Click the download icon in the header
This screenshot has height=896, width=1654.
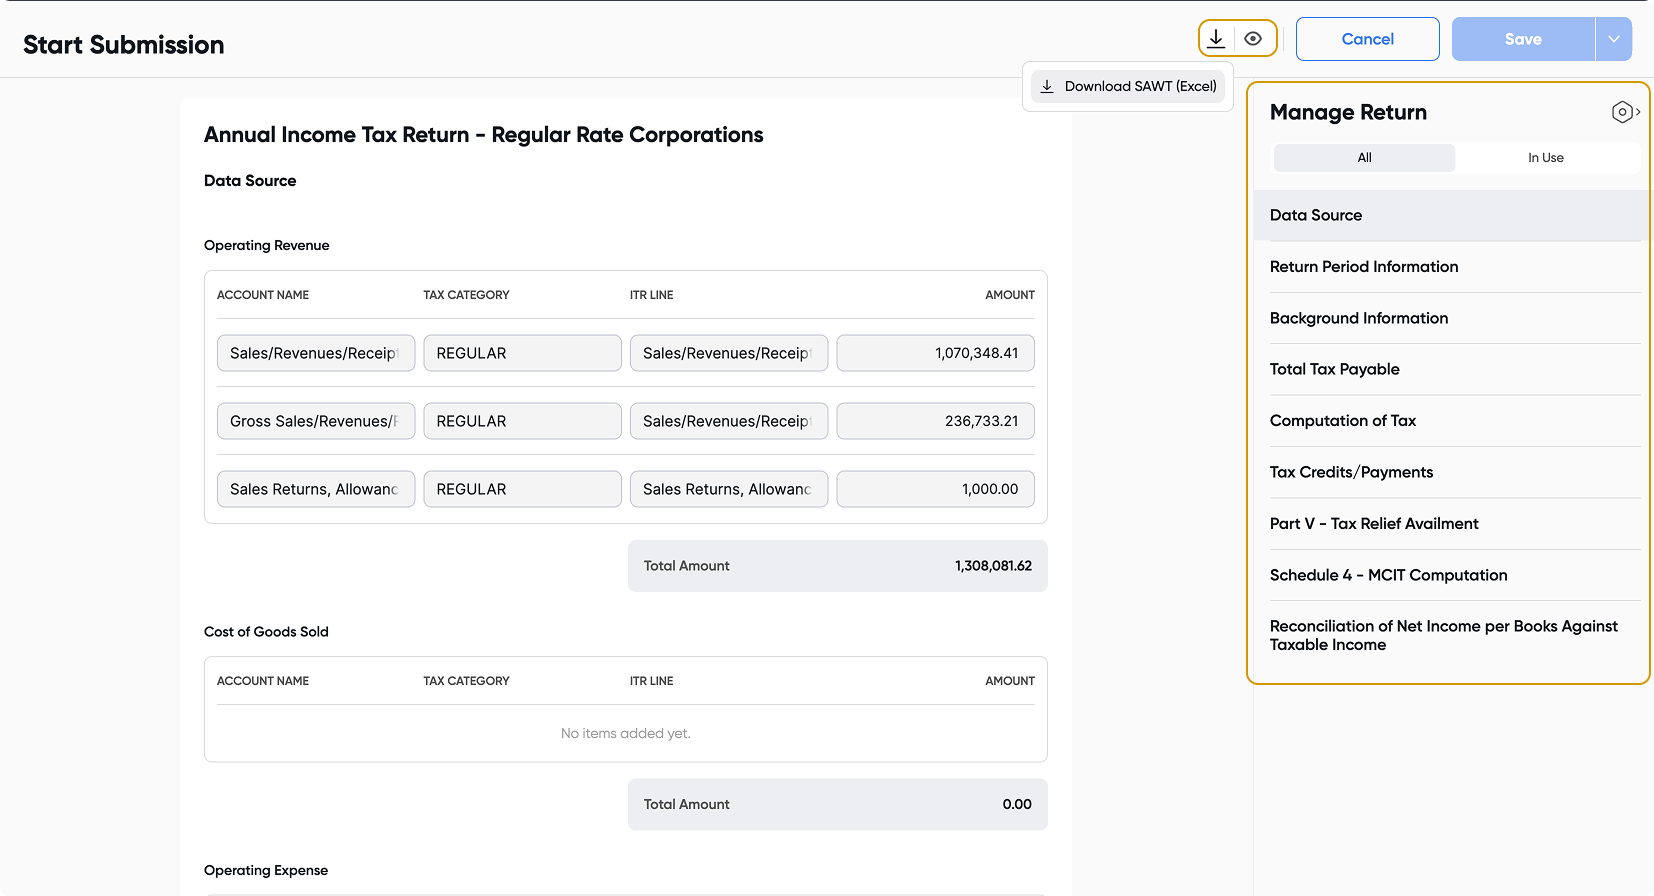1216,39
